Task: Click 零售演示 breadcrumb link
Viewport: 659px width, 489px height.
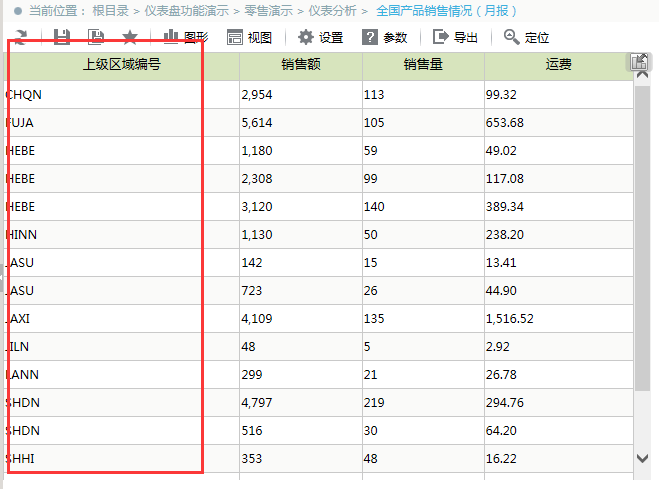Action: click(269, 11)
